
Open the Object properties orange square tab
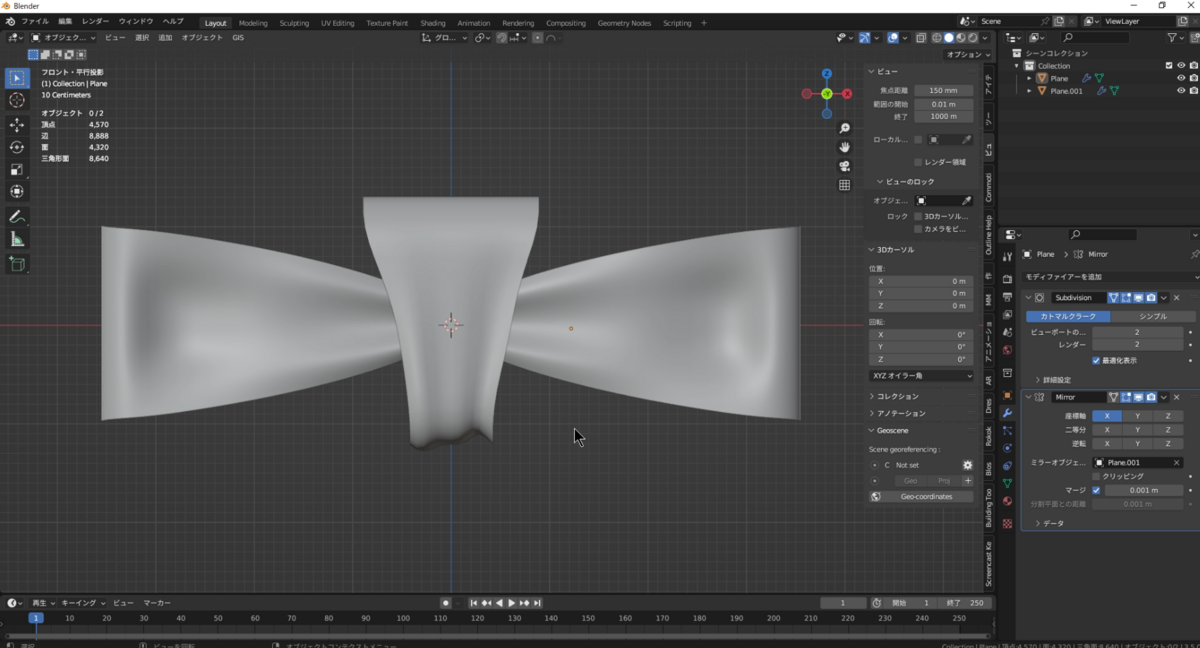click(x=1007, y=395)
